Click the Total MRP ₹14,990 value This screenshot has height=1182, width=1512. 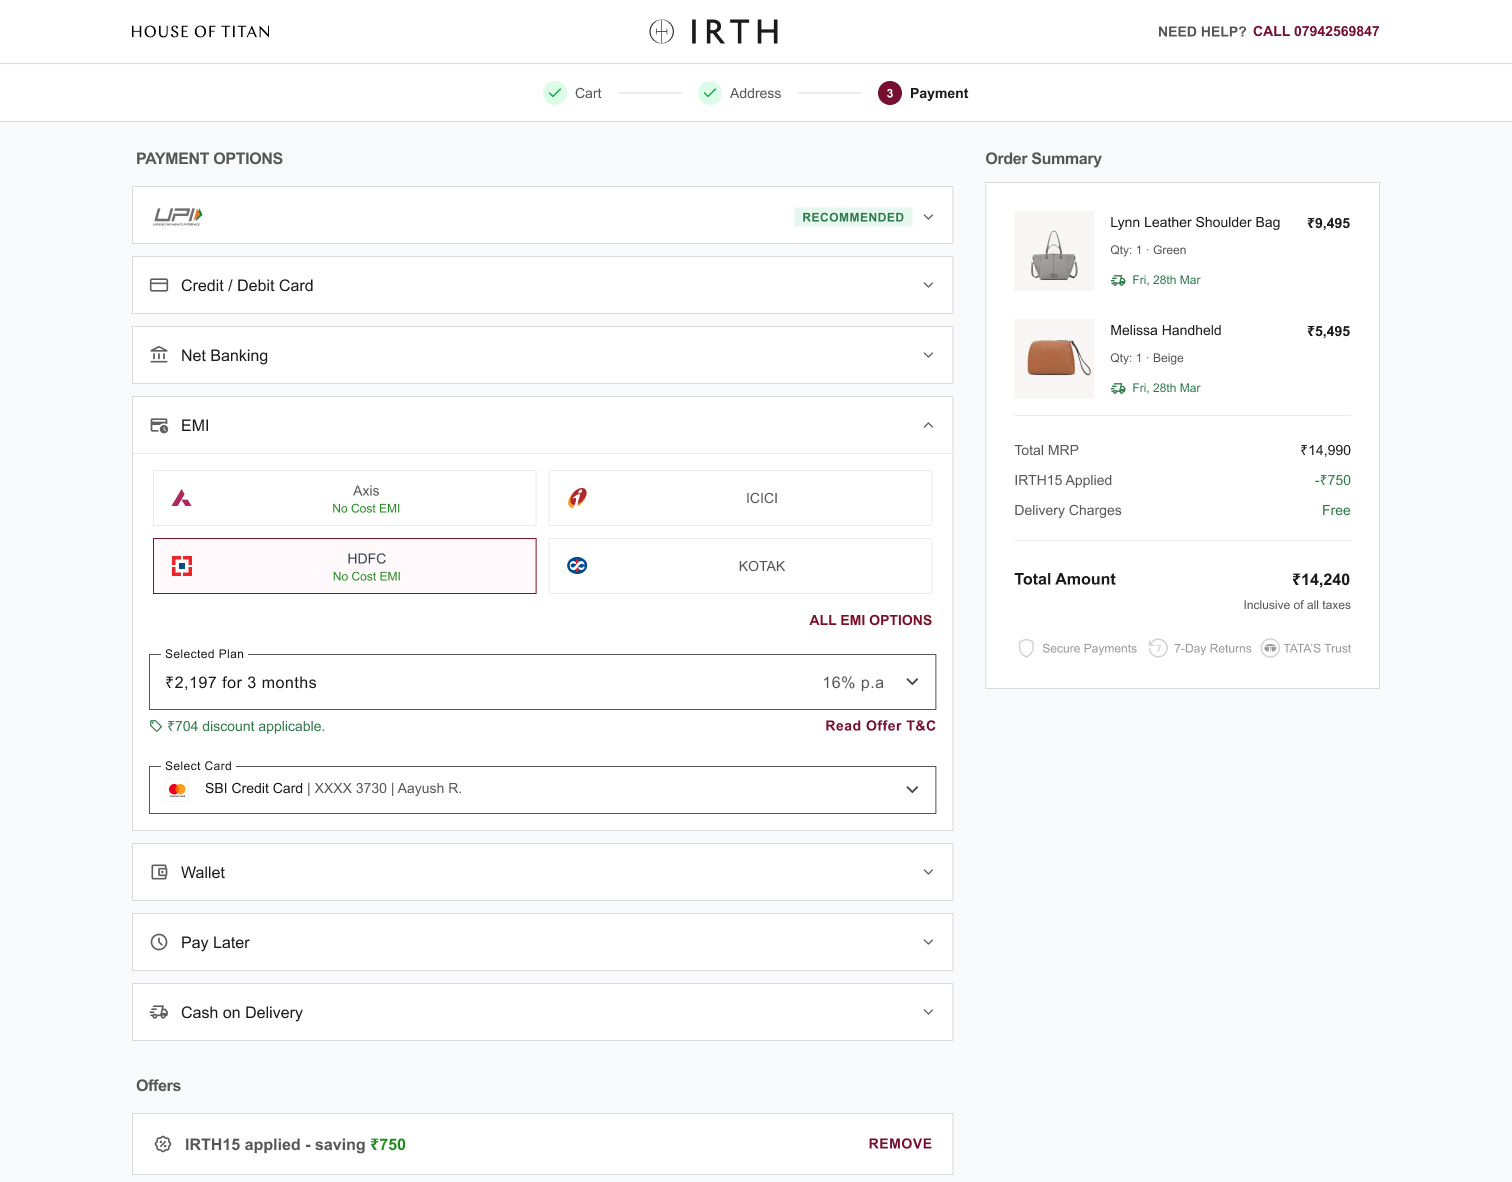(1325, 450)
